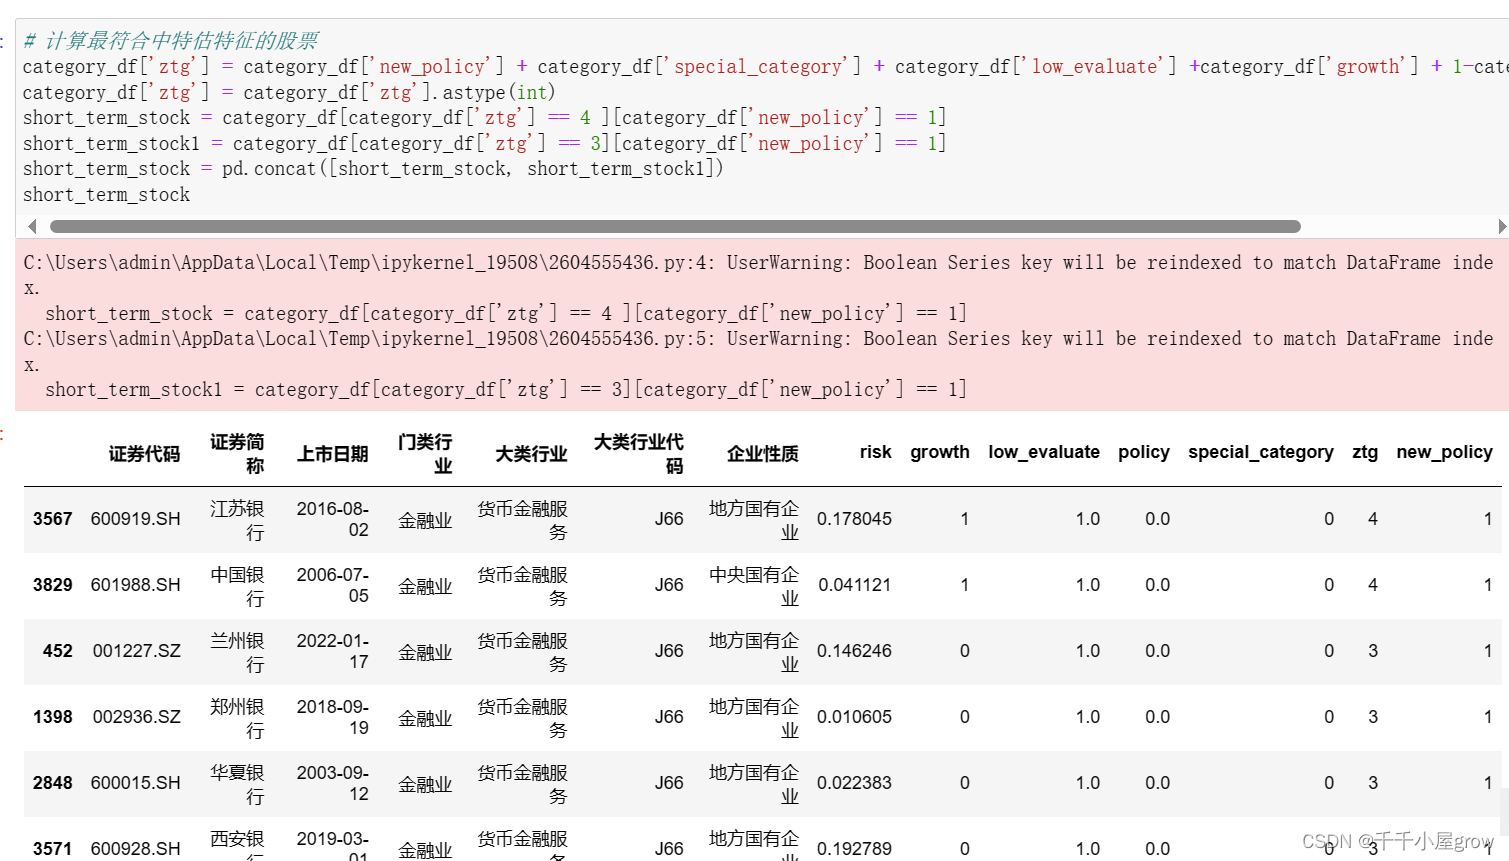Click stock code 001227.SZ
The width and height of the screenshot is (1509, 861).
137,651
